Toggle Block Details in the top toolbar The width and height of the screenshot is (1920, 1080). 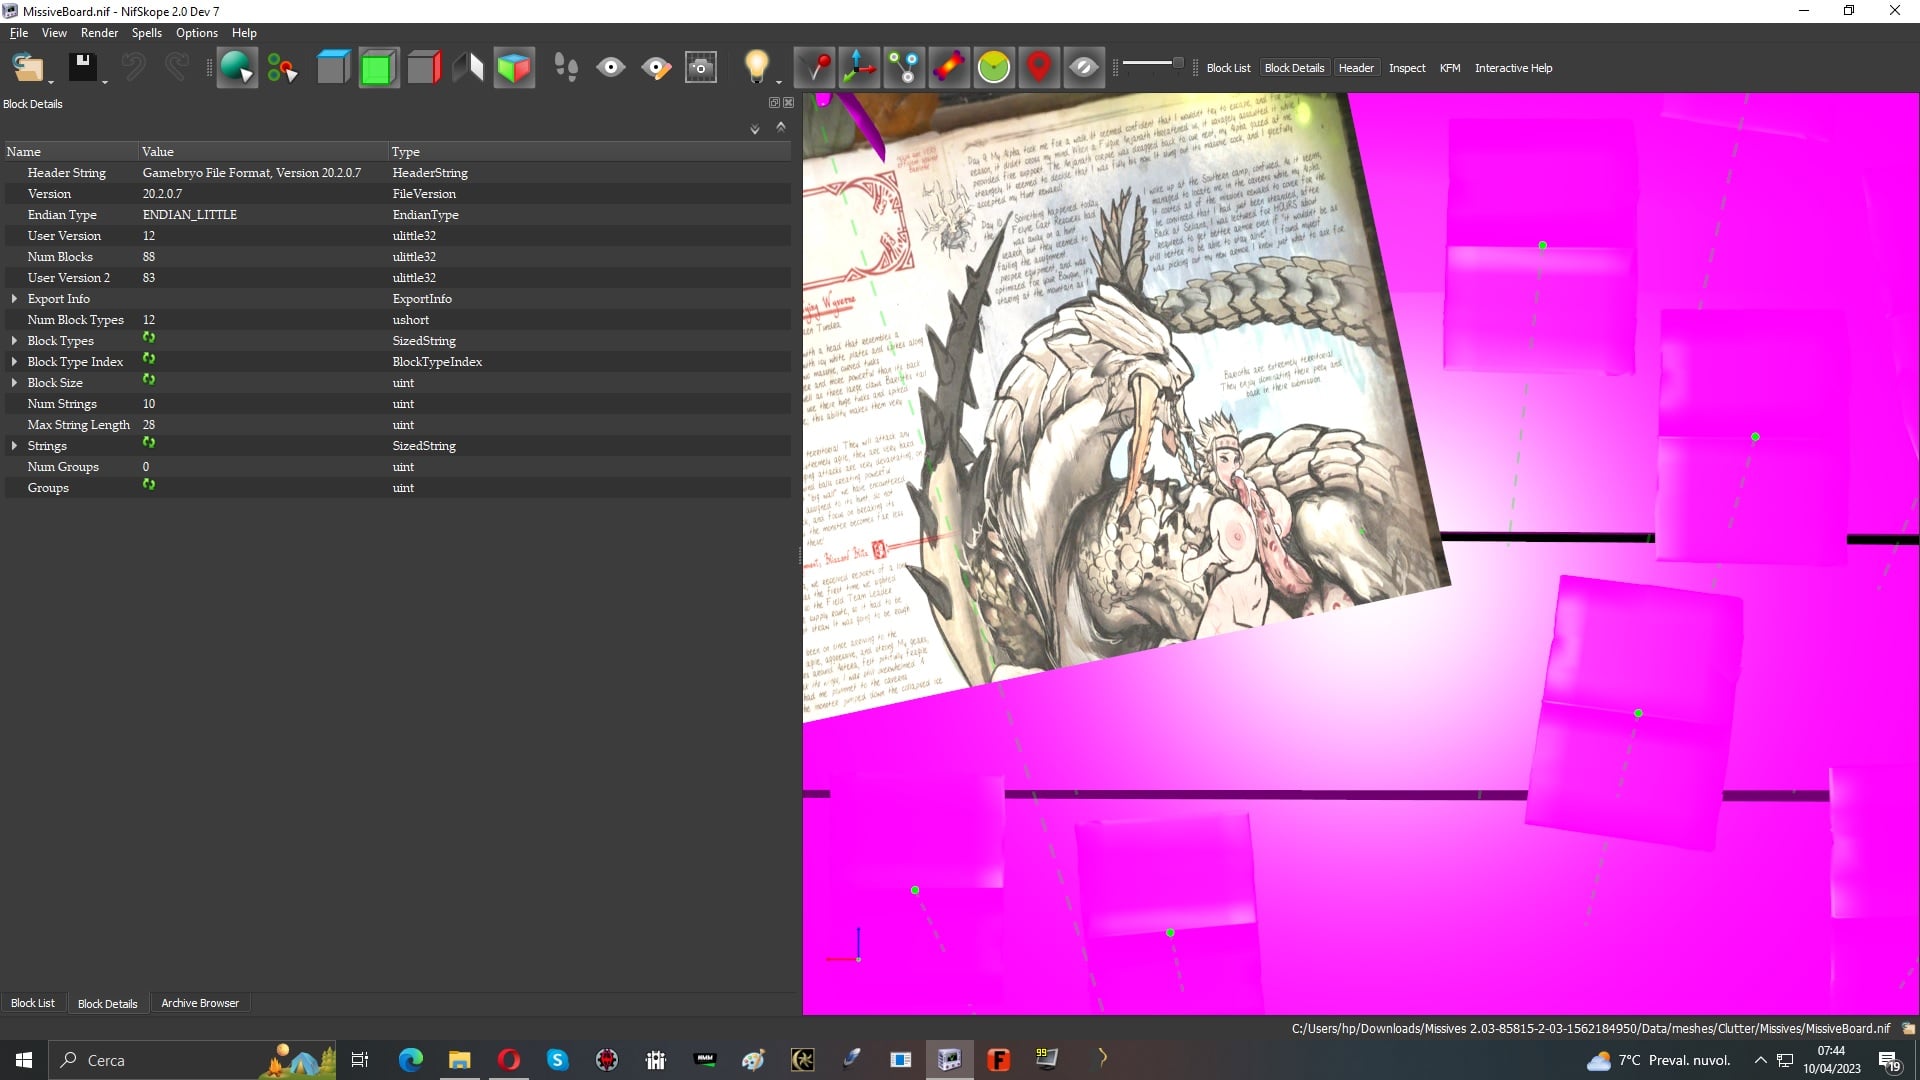point(1294,68)
